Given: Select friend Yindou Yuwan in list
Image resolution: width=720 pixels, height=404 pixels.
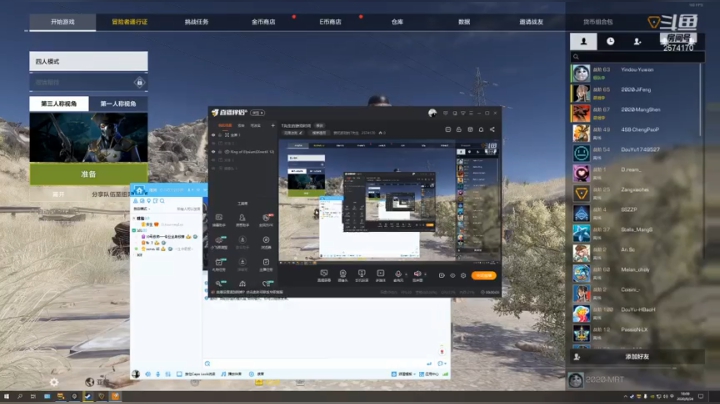Looking at the screenshot, I should (636, 73).
